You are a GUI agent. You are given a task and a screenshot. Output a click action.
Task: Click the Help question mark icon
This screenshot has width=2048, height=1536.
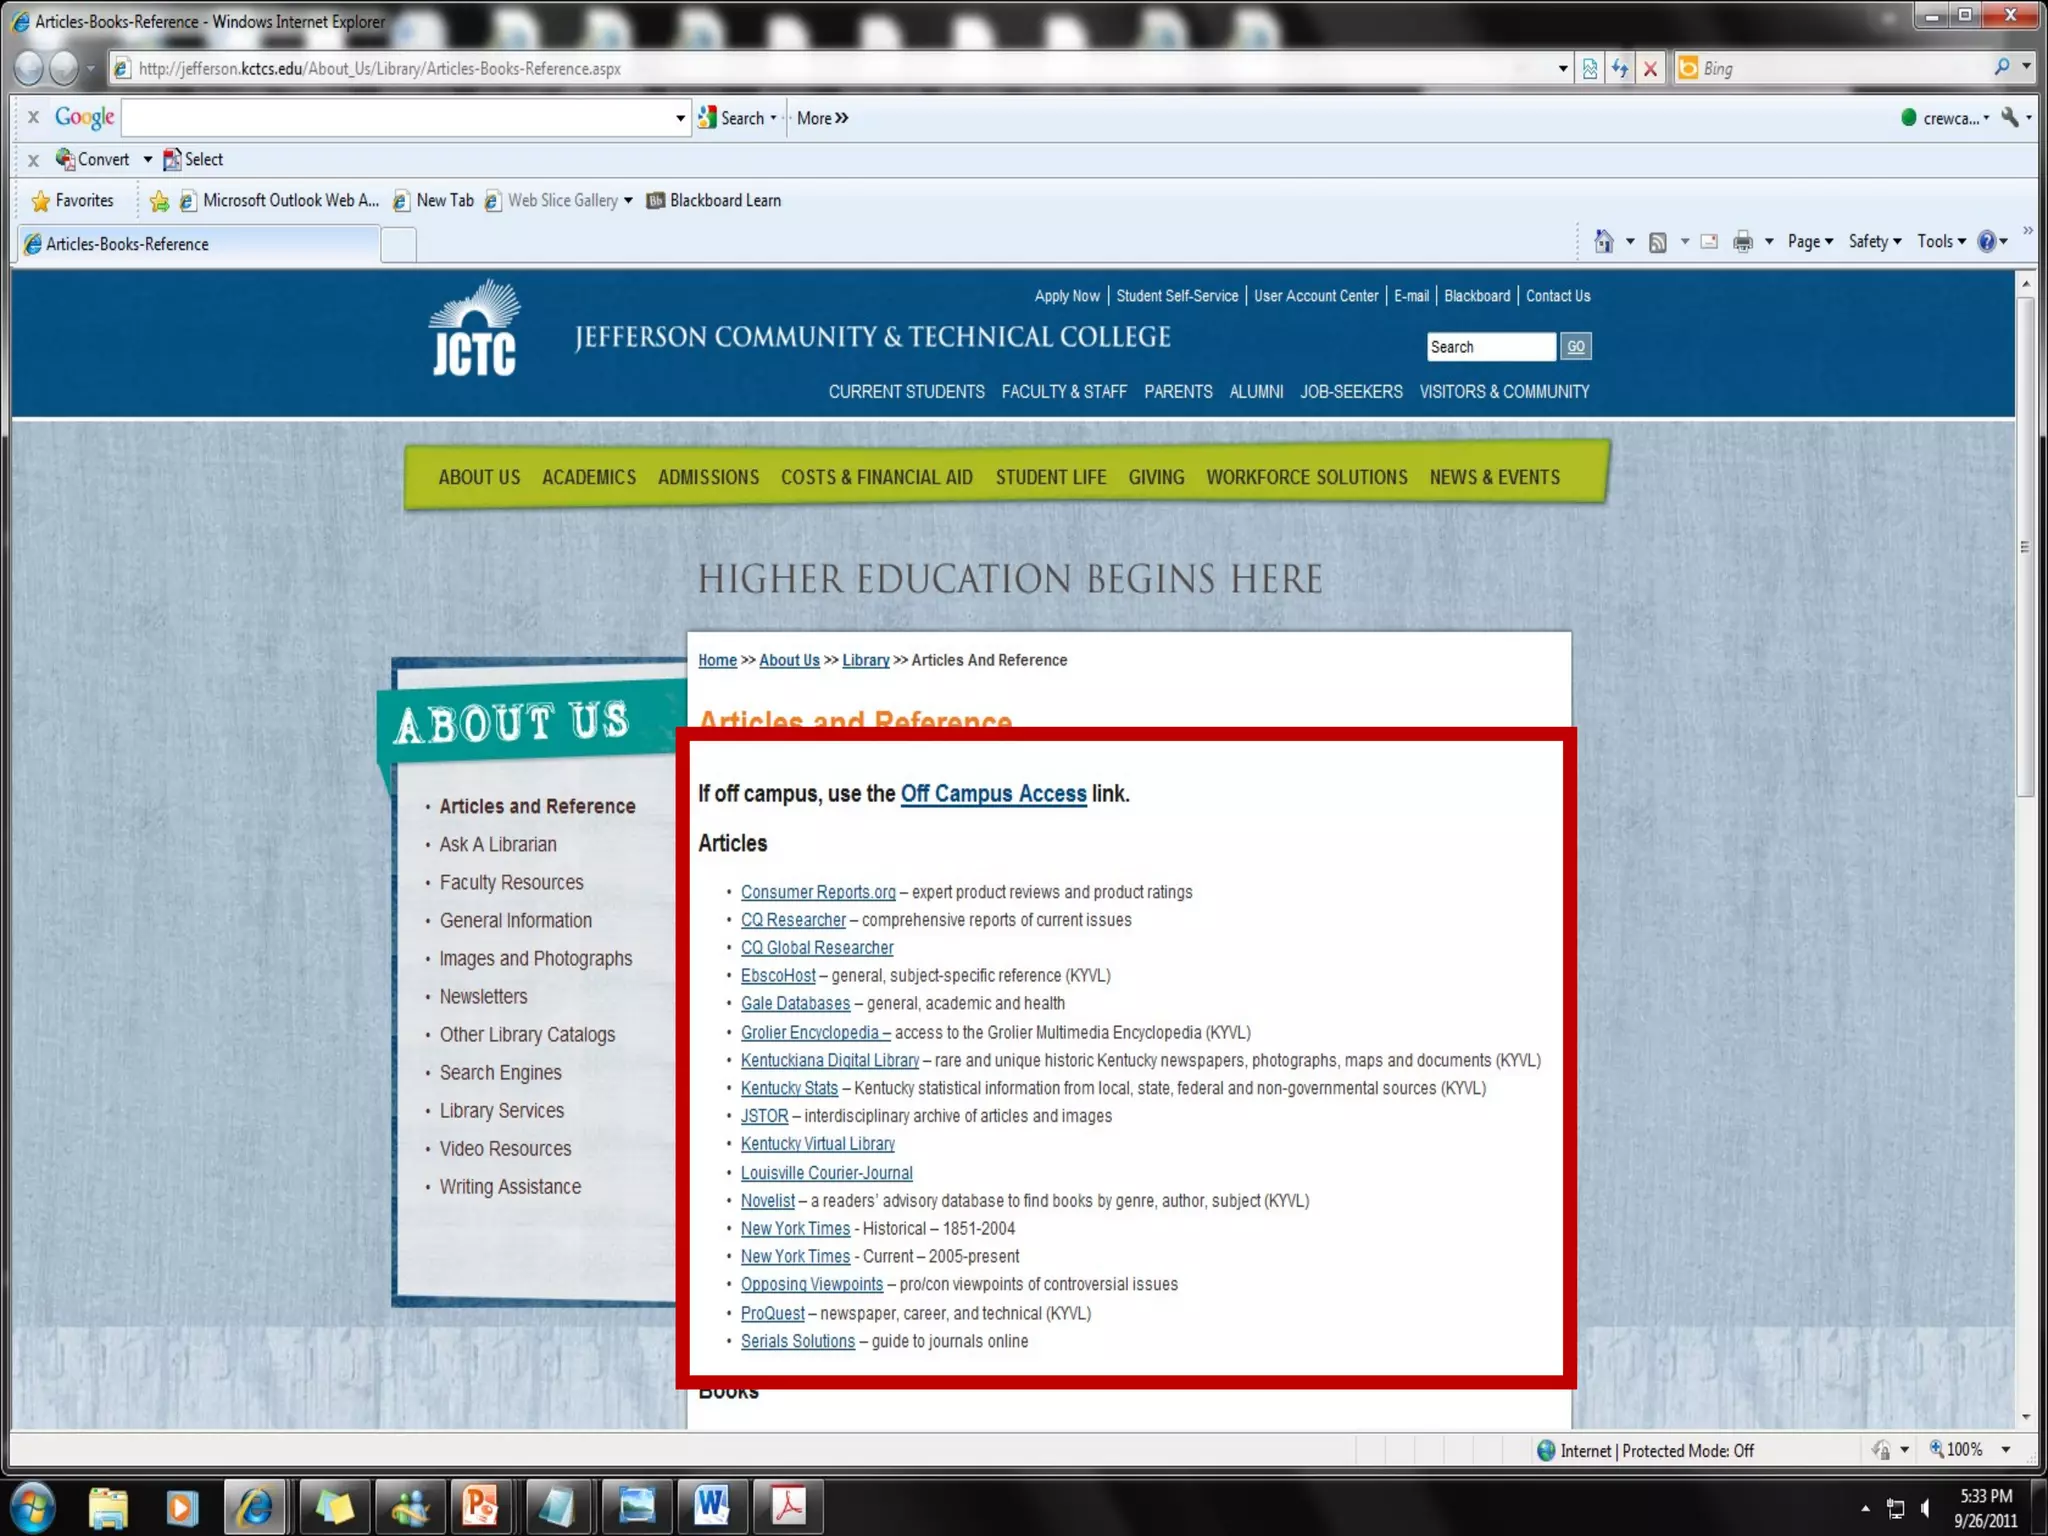click(1987, 241)
